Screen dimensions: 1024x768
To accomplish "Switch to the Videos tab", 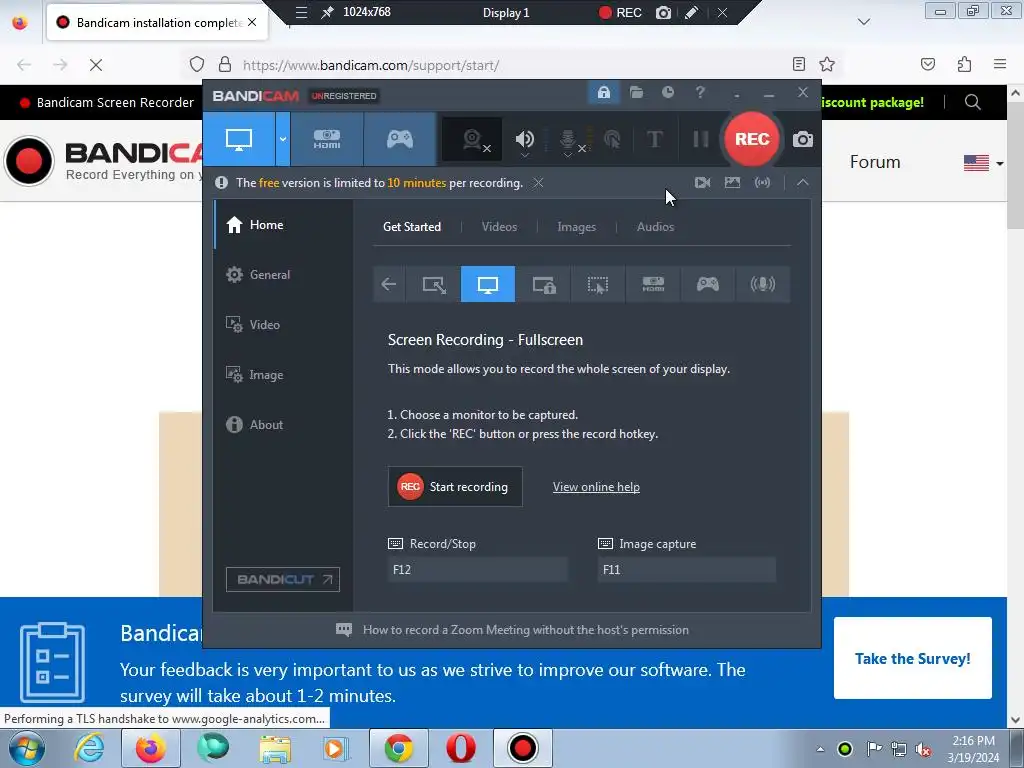I will tap(499, 227).
